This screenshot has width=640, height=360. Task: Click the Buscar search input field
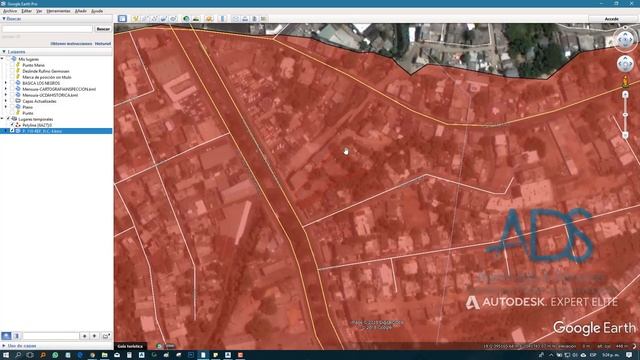click(x=47, y=29)
